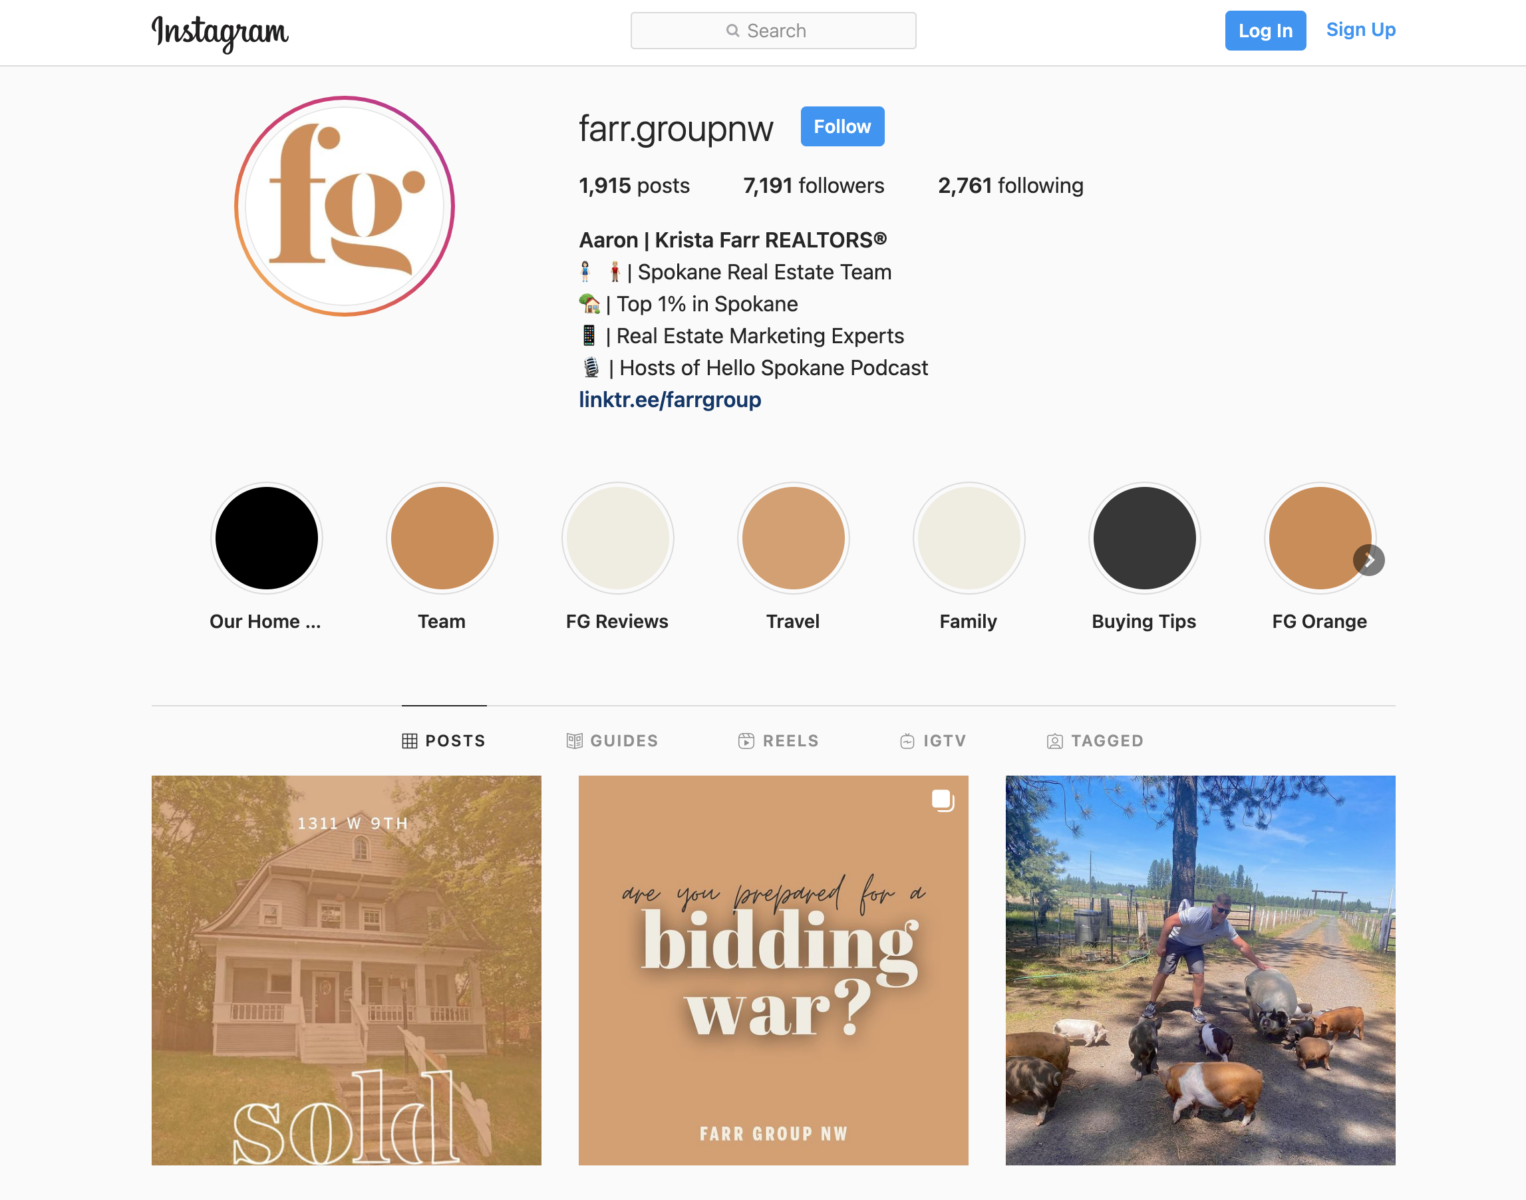Switch to the IGTV tab

(x=932, y=741)
